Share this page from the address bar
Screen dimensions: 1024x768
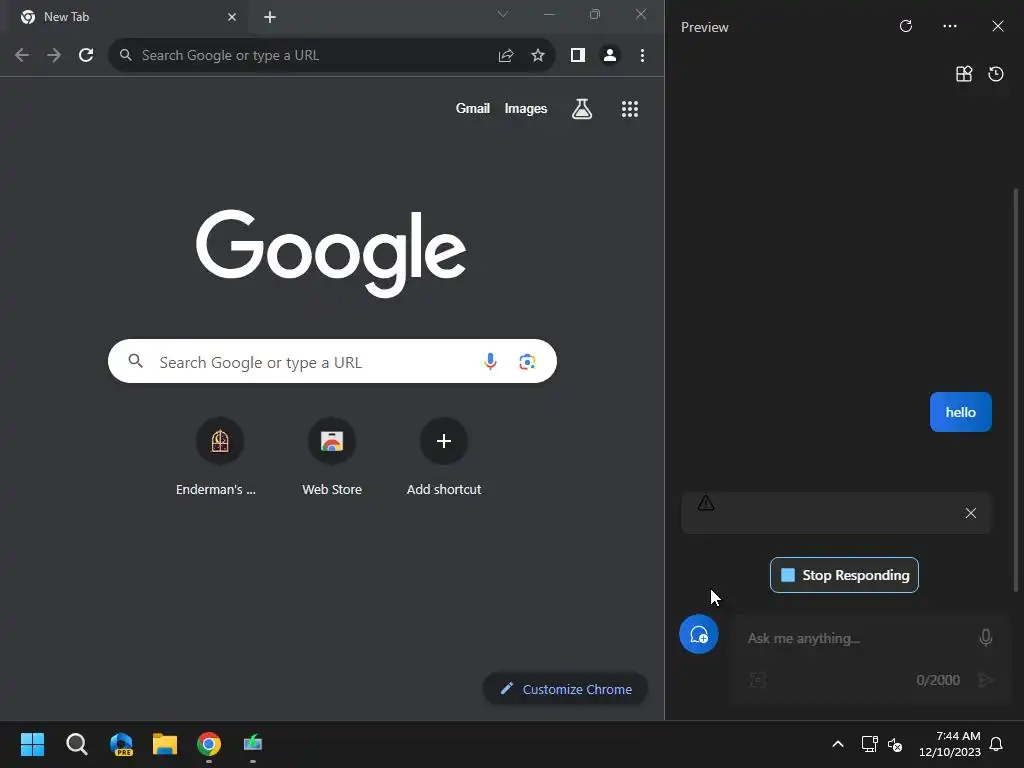[506, 56]
